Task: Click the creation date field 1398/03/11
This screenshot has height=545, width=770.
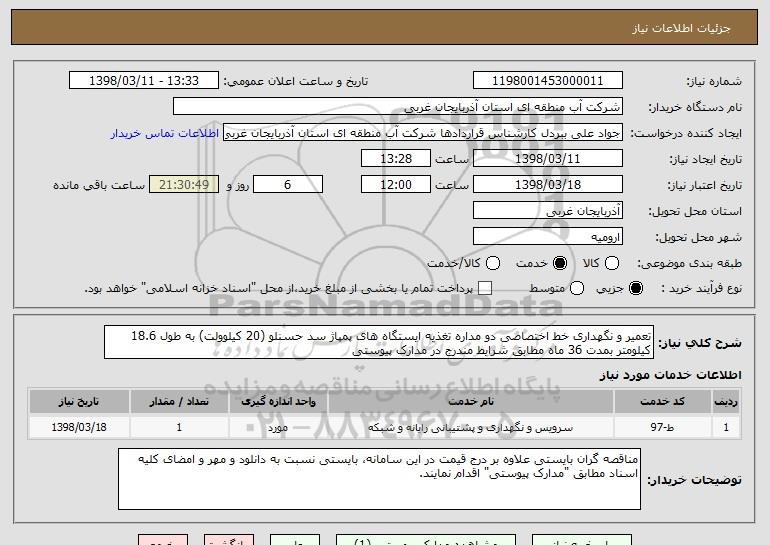Action: tap(548, 159)
